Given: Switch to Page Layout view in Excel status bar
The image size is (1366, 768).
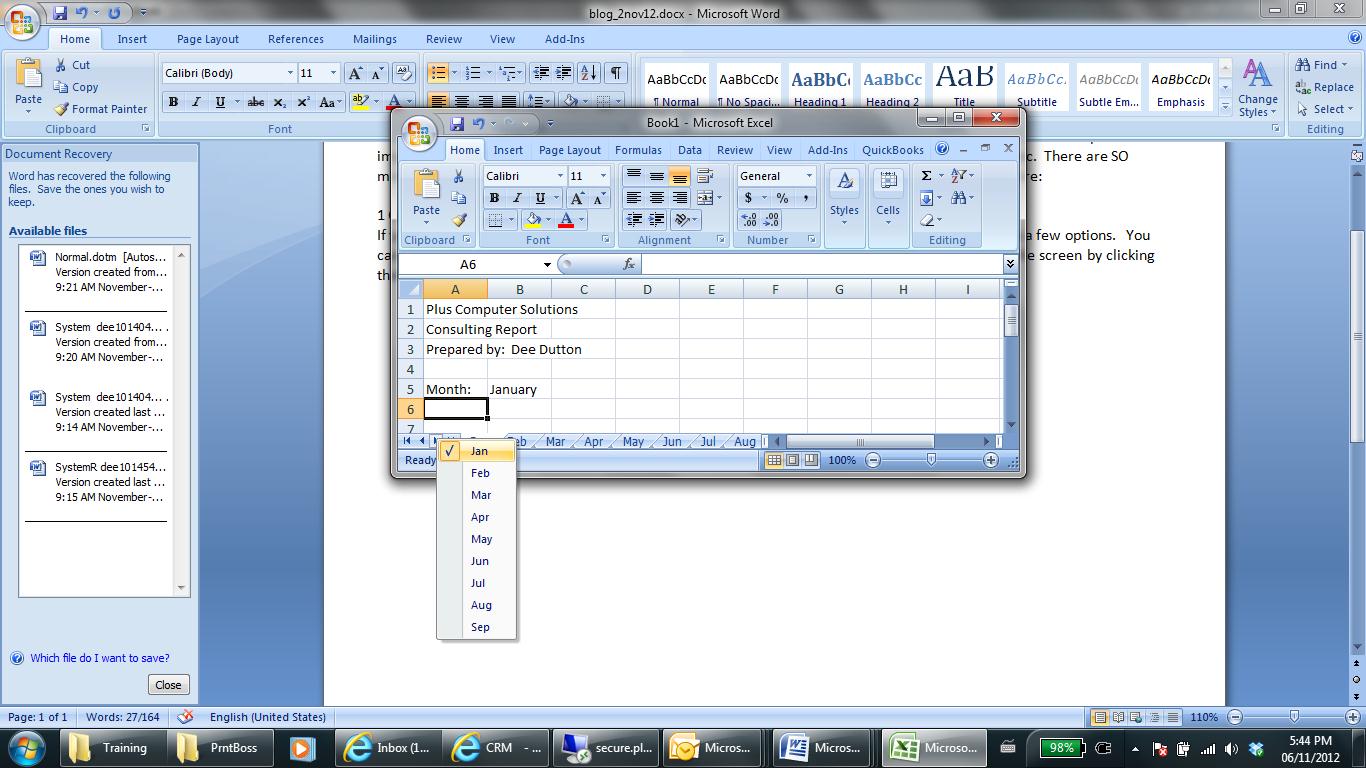Looking at the screenshot, I should [791, 460].
